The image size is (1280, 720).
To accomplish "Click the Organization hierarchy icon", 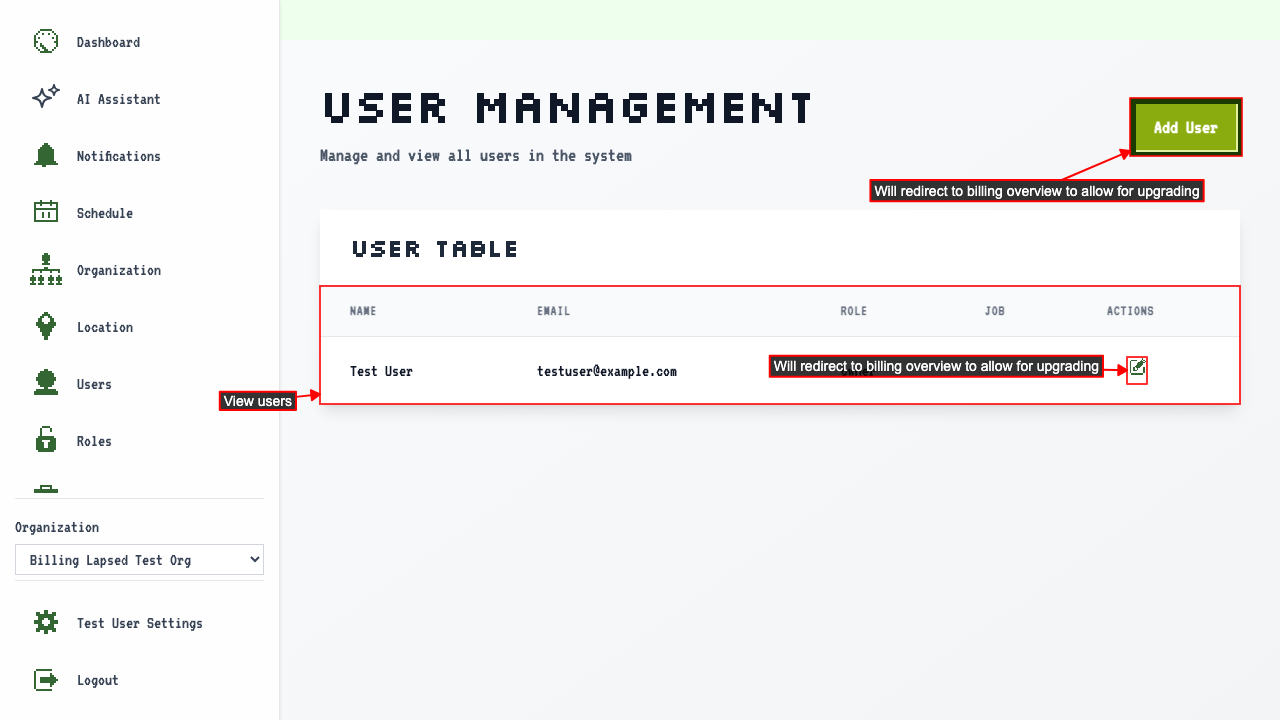I will [46, 270].
